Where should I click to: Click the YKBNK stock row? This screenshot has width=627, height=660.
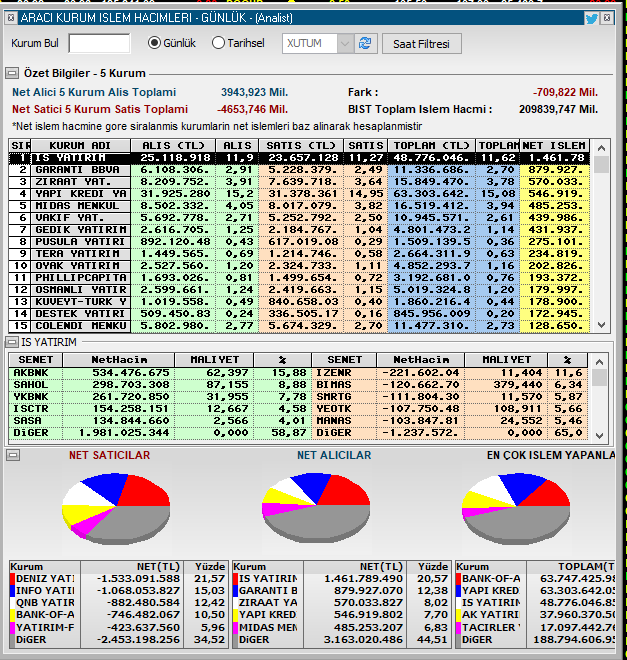point(160,397)
